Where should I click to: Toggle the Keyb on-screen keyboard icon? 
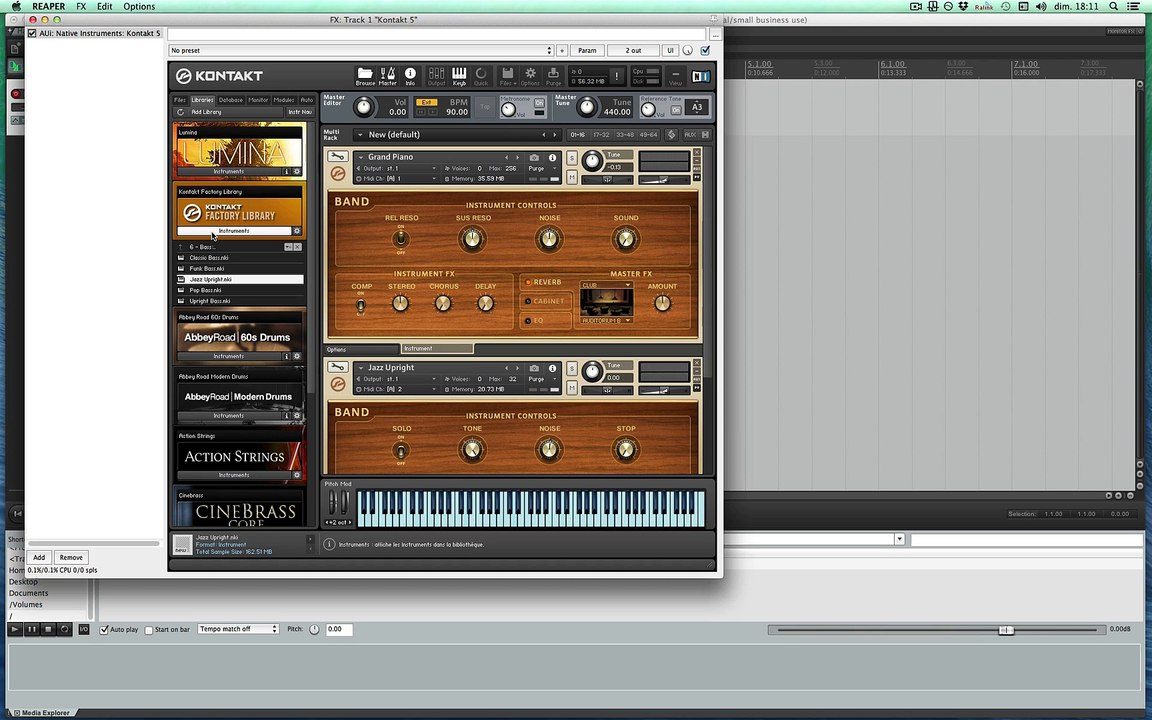(x=459, y=76)
